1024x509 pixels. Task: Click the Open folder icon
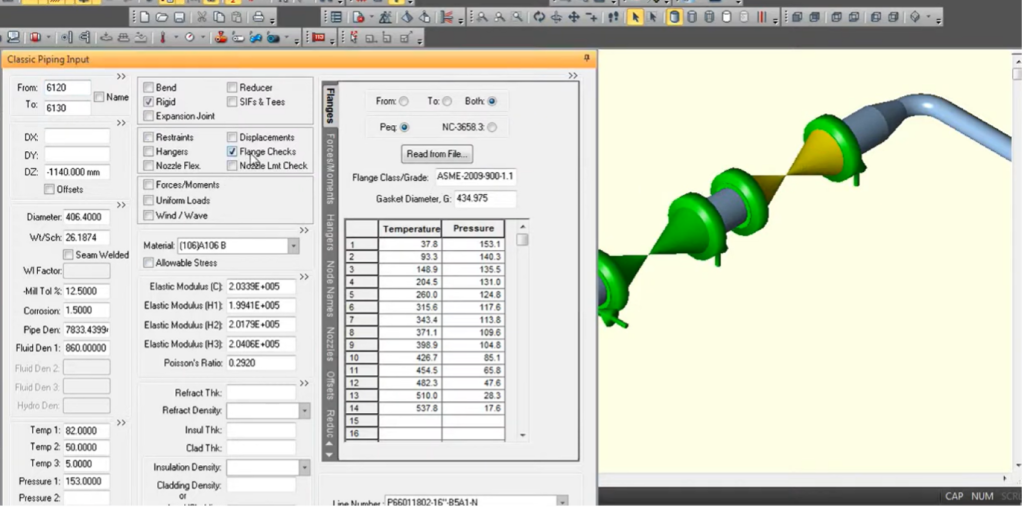162,17
